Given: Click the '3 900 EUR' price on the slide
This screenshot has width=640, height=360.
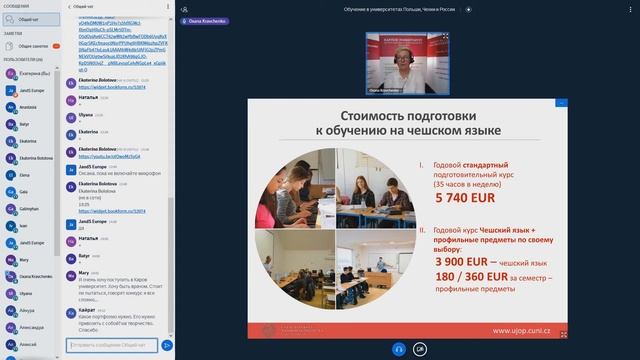Looking at the screenshot, I should pyautogui.click(x=461, y=262).
